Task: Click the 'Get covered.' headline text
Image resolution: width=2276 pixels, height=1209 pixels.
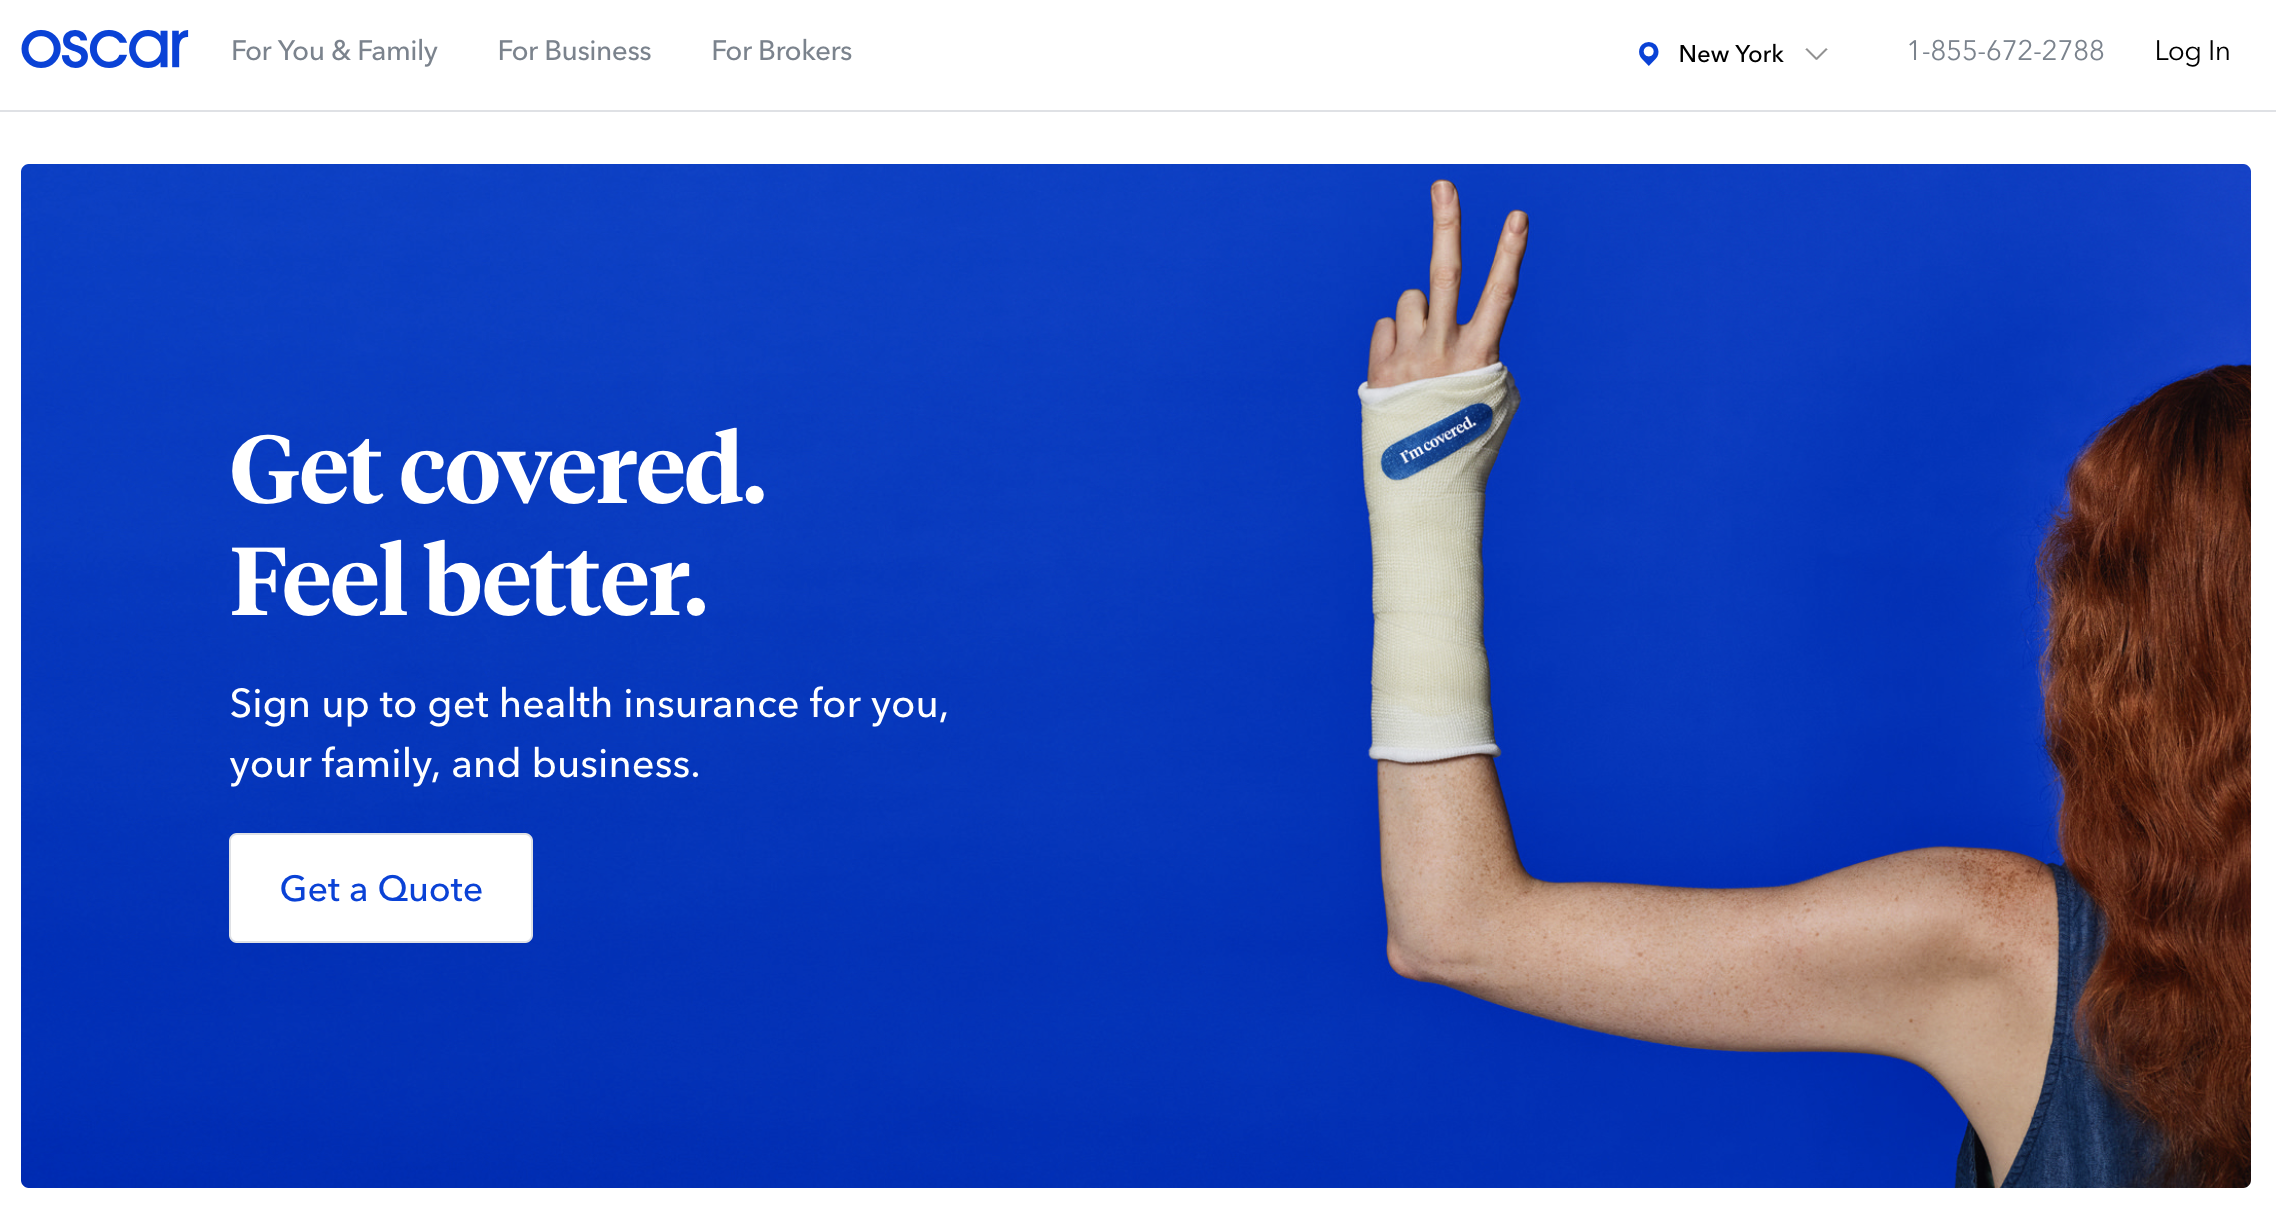Action: (497, 469)
